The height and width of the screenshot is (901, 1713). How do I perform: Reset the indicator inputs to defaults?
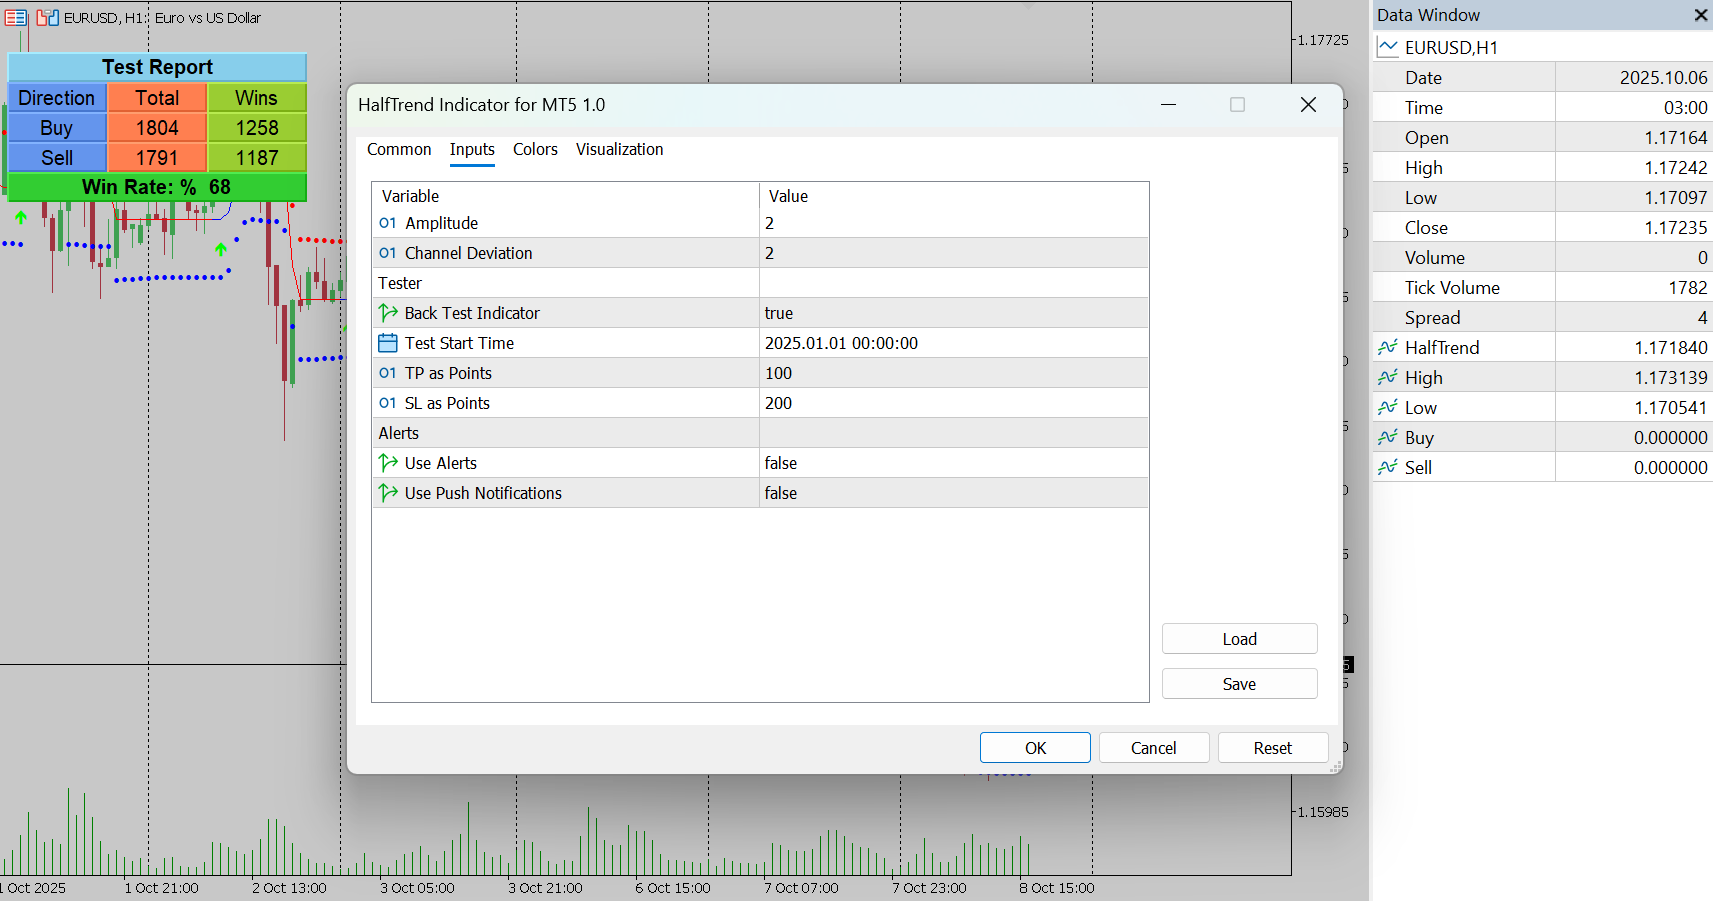(1273, 748)
